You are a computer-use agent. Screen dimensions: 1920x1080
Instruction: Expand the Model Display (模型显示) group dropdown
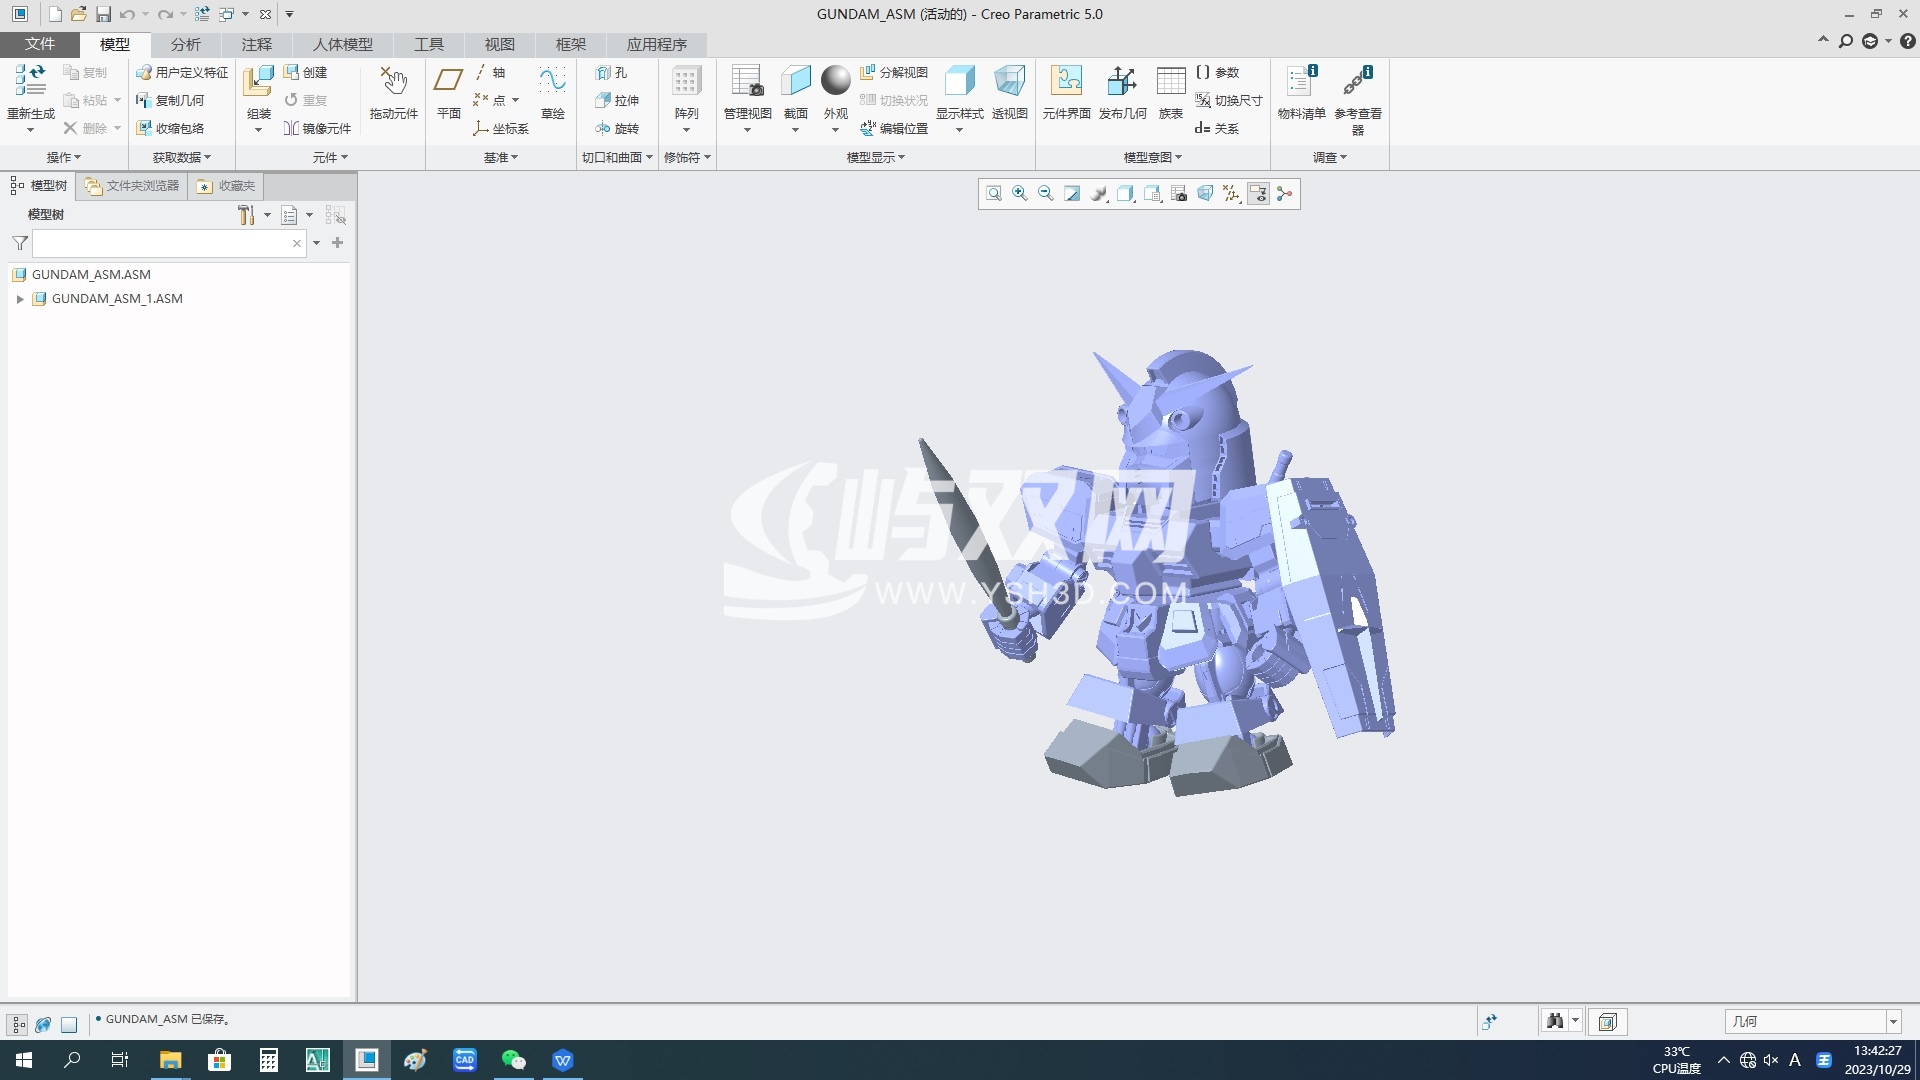876,157
